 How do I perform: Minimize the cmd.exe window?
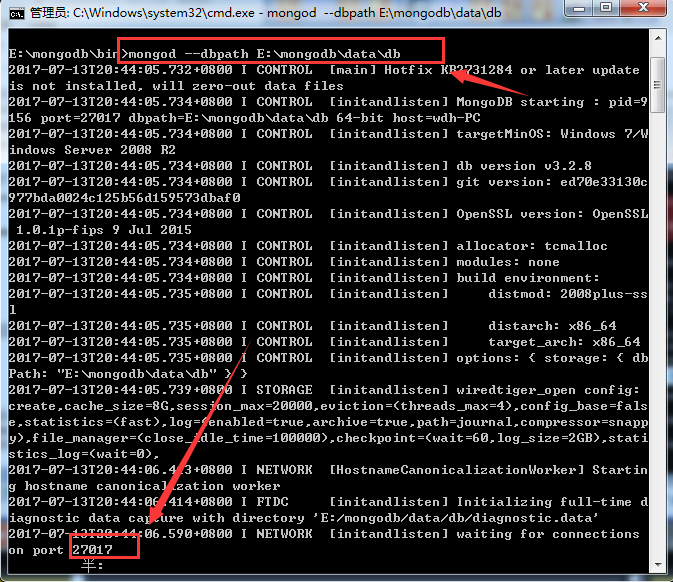pos(579,8)
